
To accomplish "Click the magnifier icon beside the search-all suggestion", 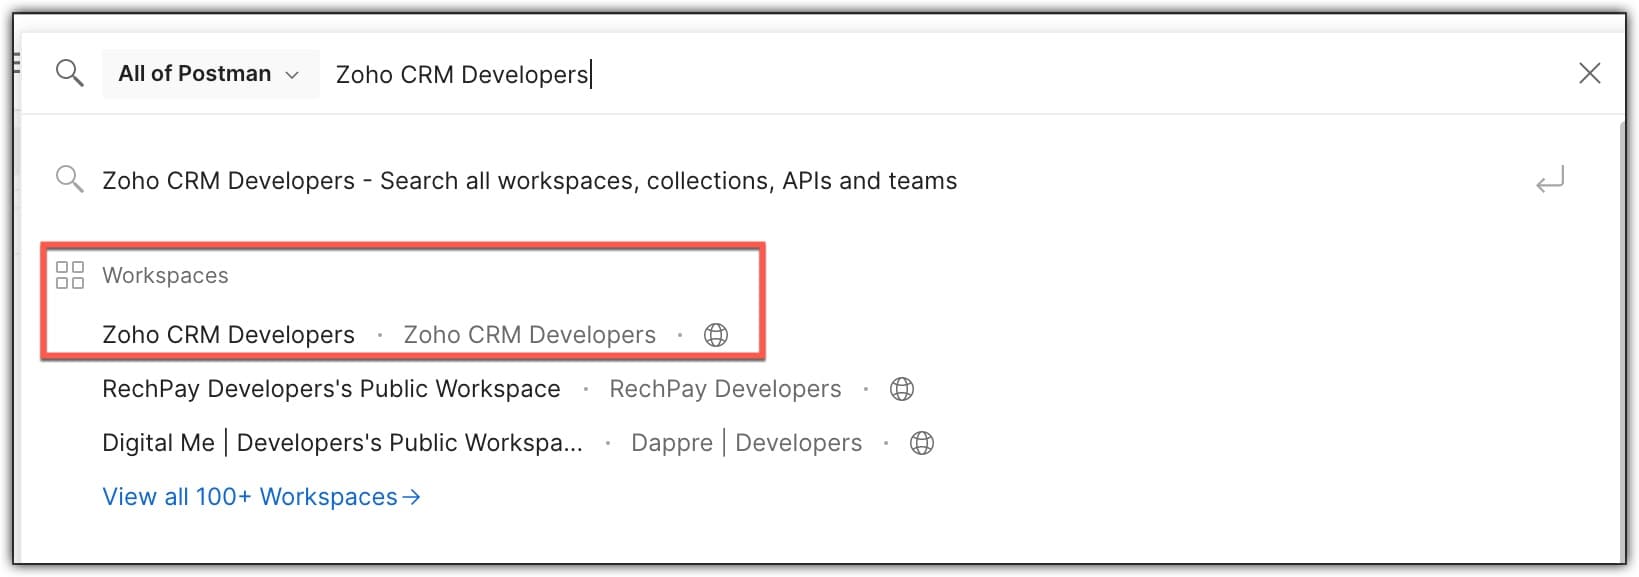I will coord(69,180).
